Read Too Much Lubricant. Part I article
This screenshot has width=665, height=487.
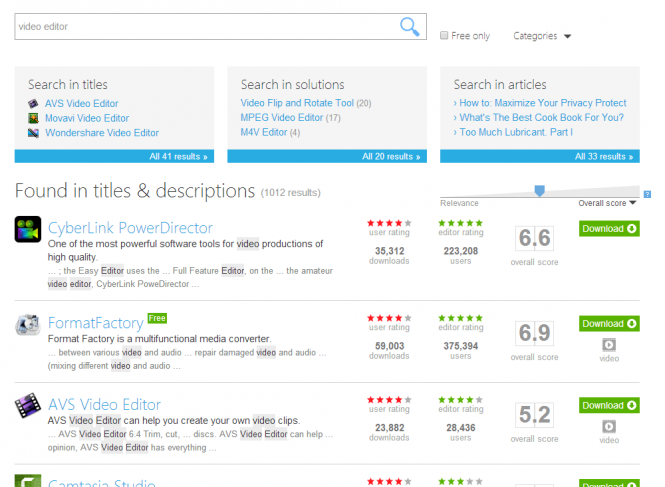pyautogui.click(x=516, y=132)
